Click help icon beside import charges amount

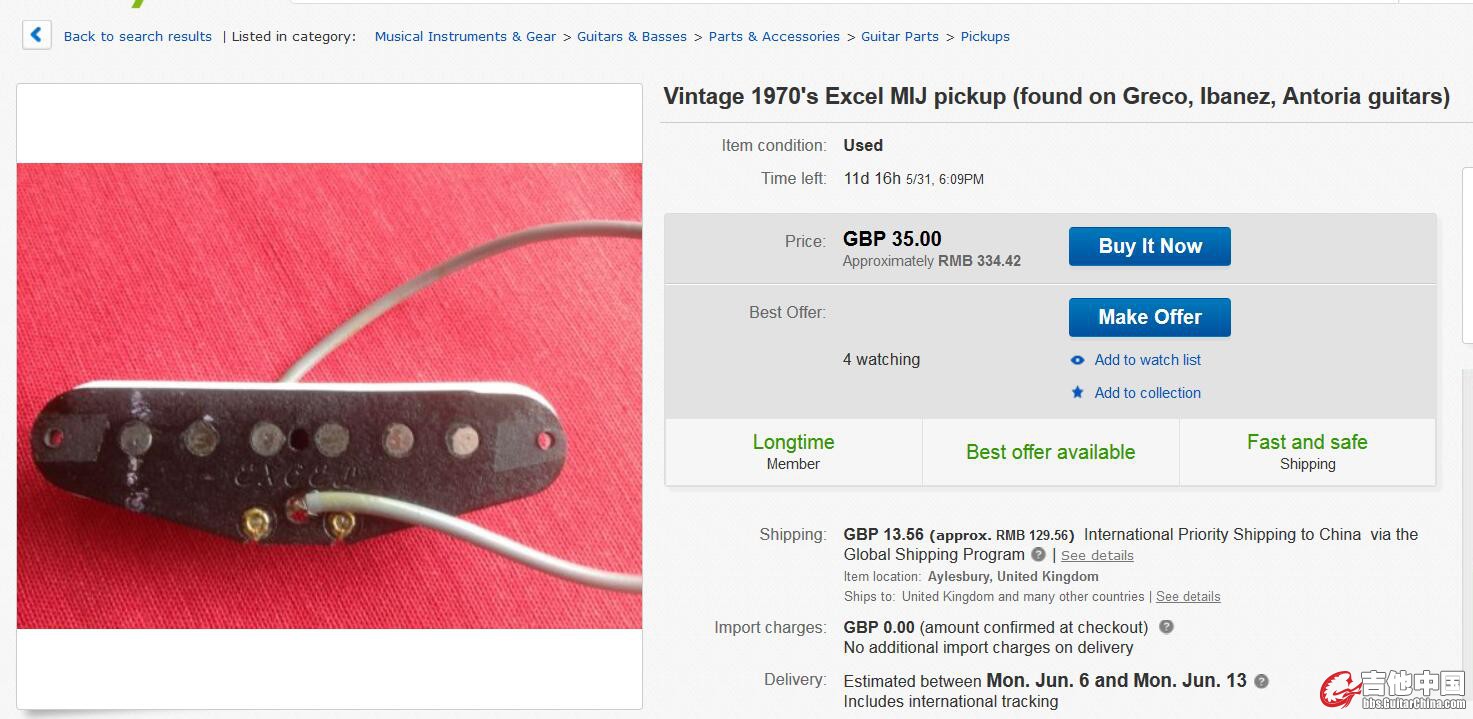1166,627
